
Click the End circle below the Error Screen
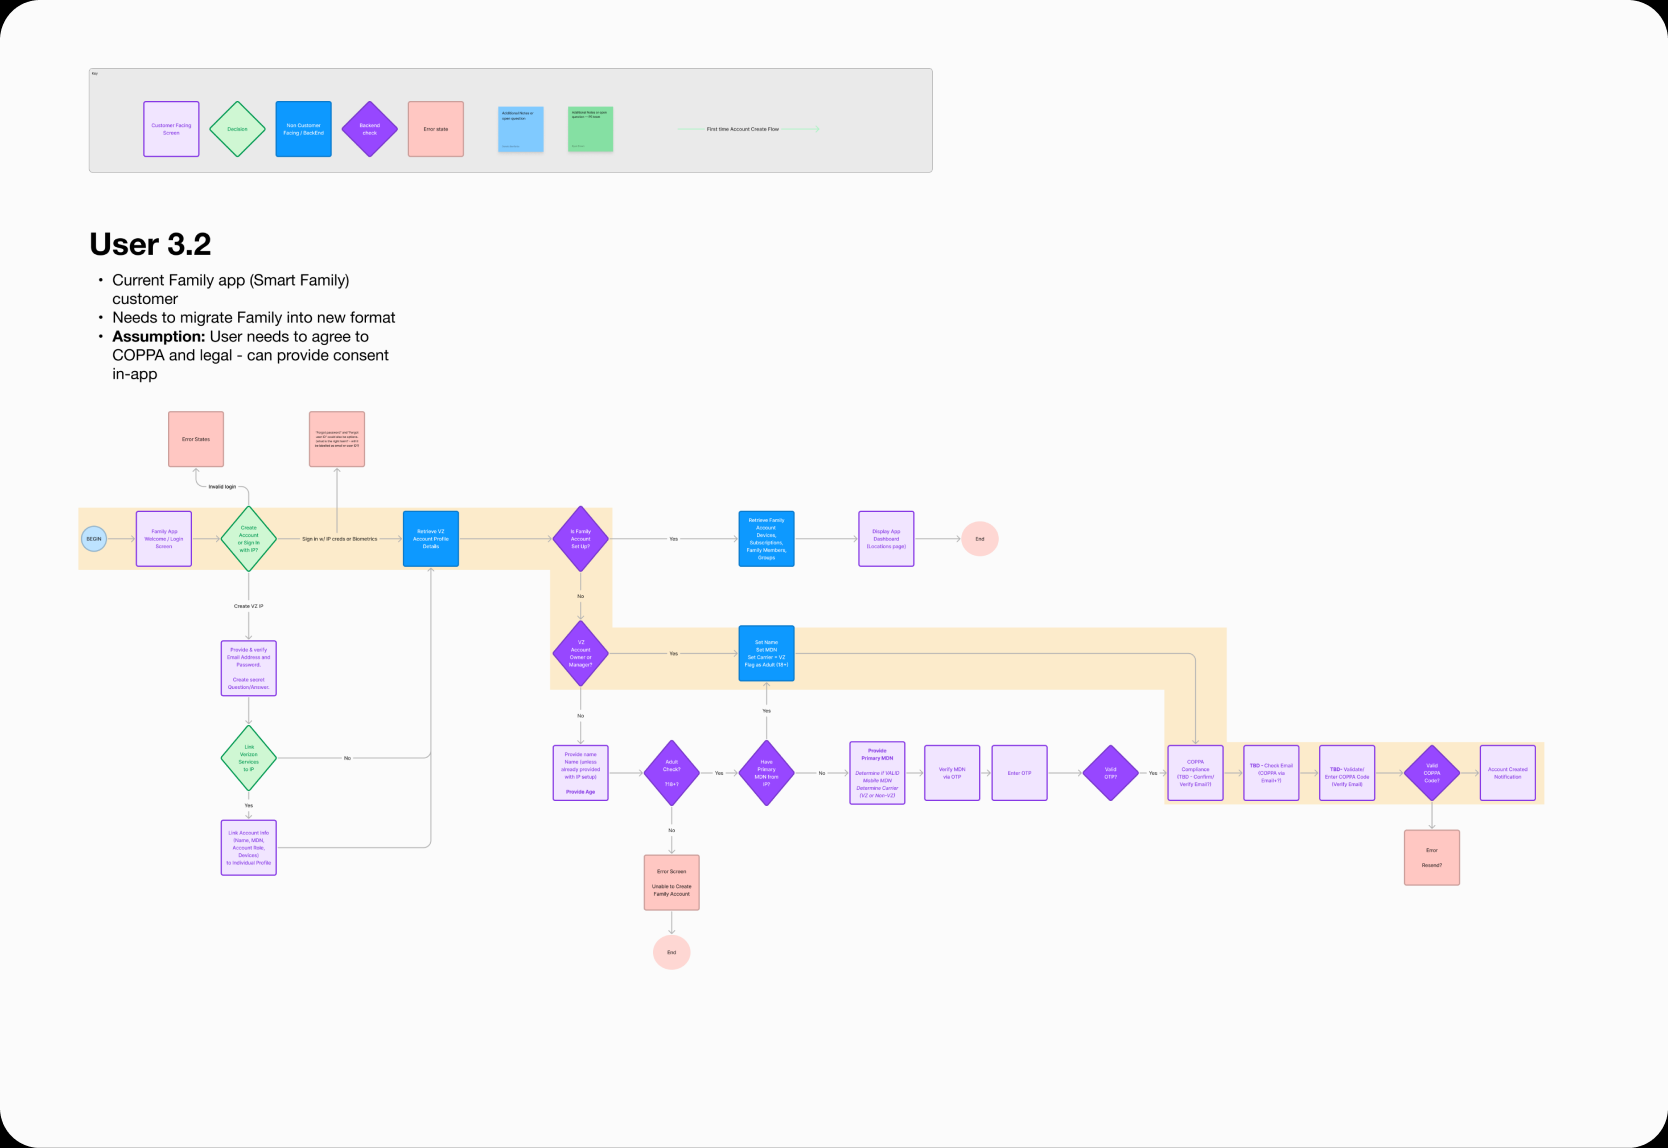tap(671, 952)
